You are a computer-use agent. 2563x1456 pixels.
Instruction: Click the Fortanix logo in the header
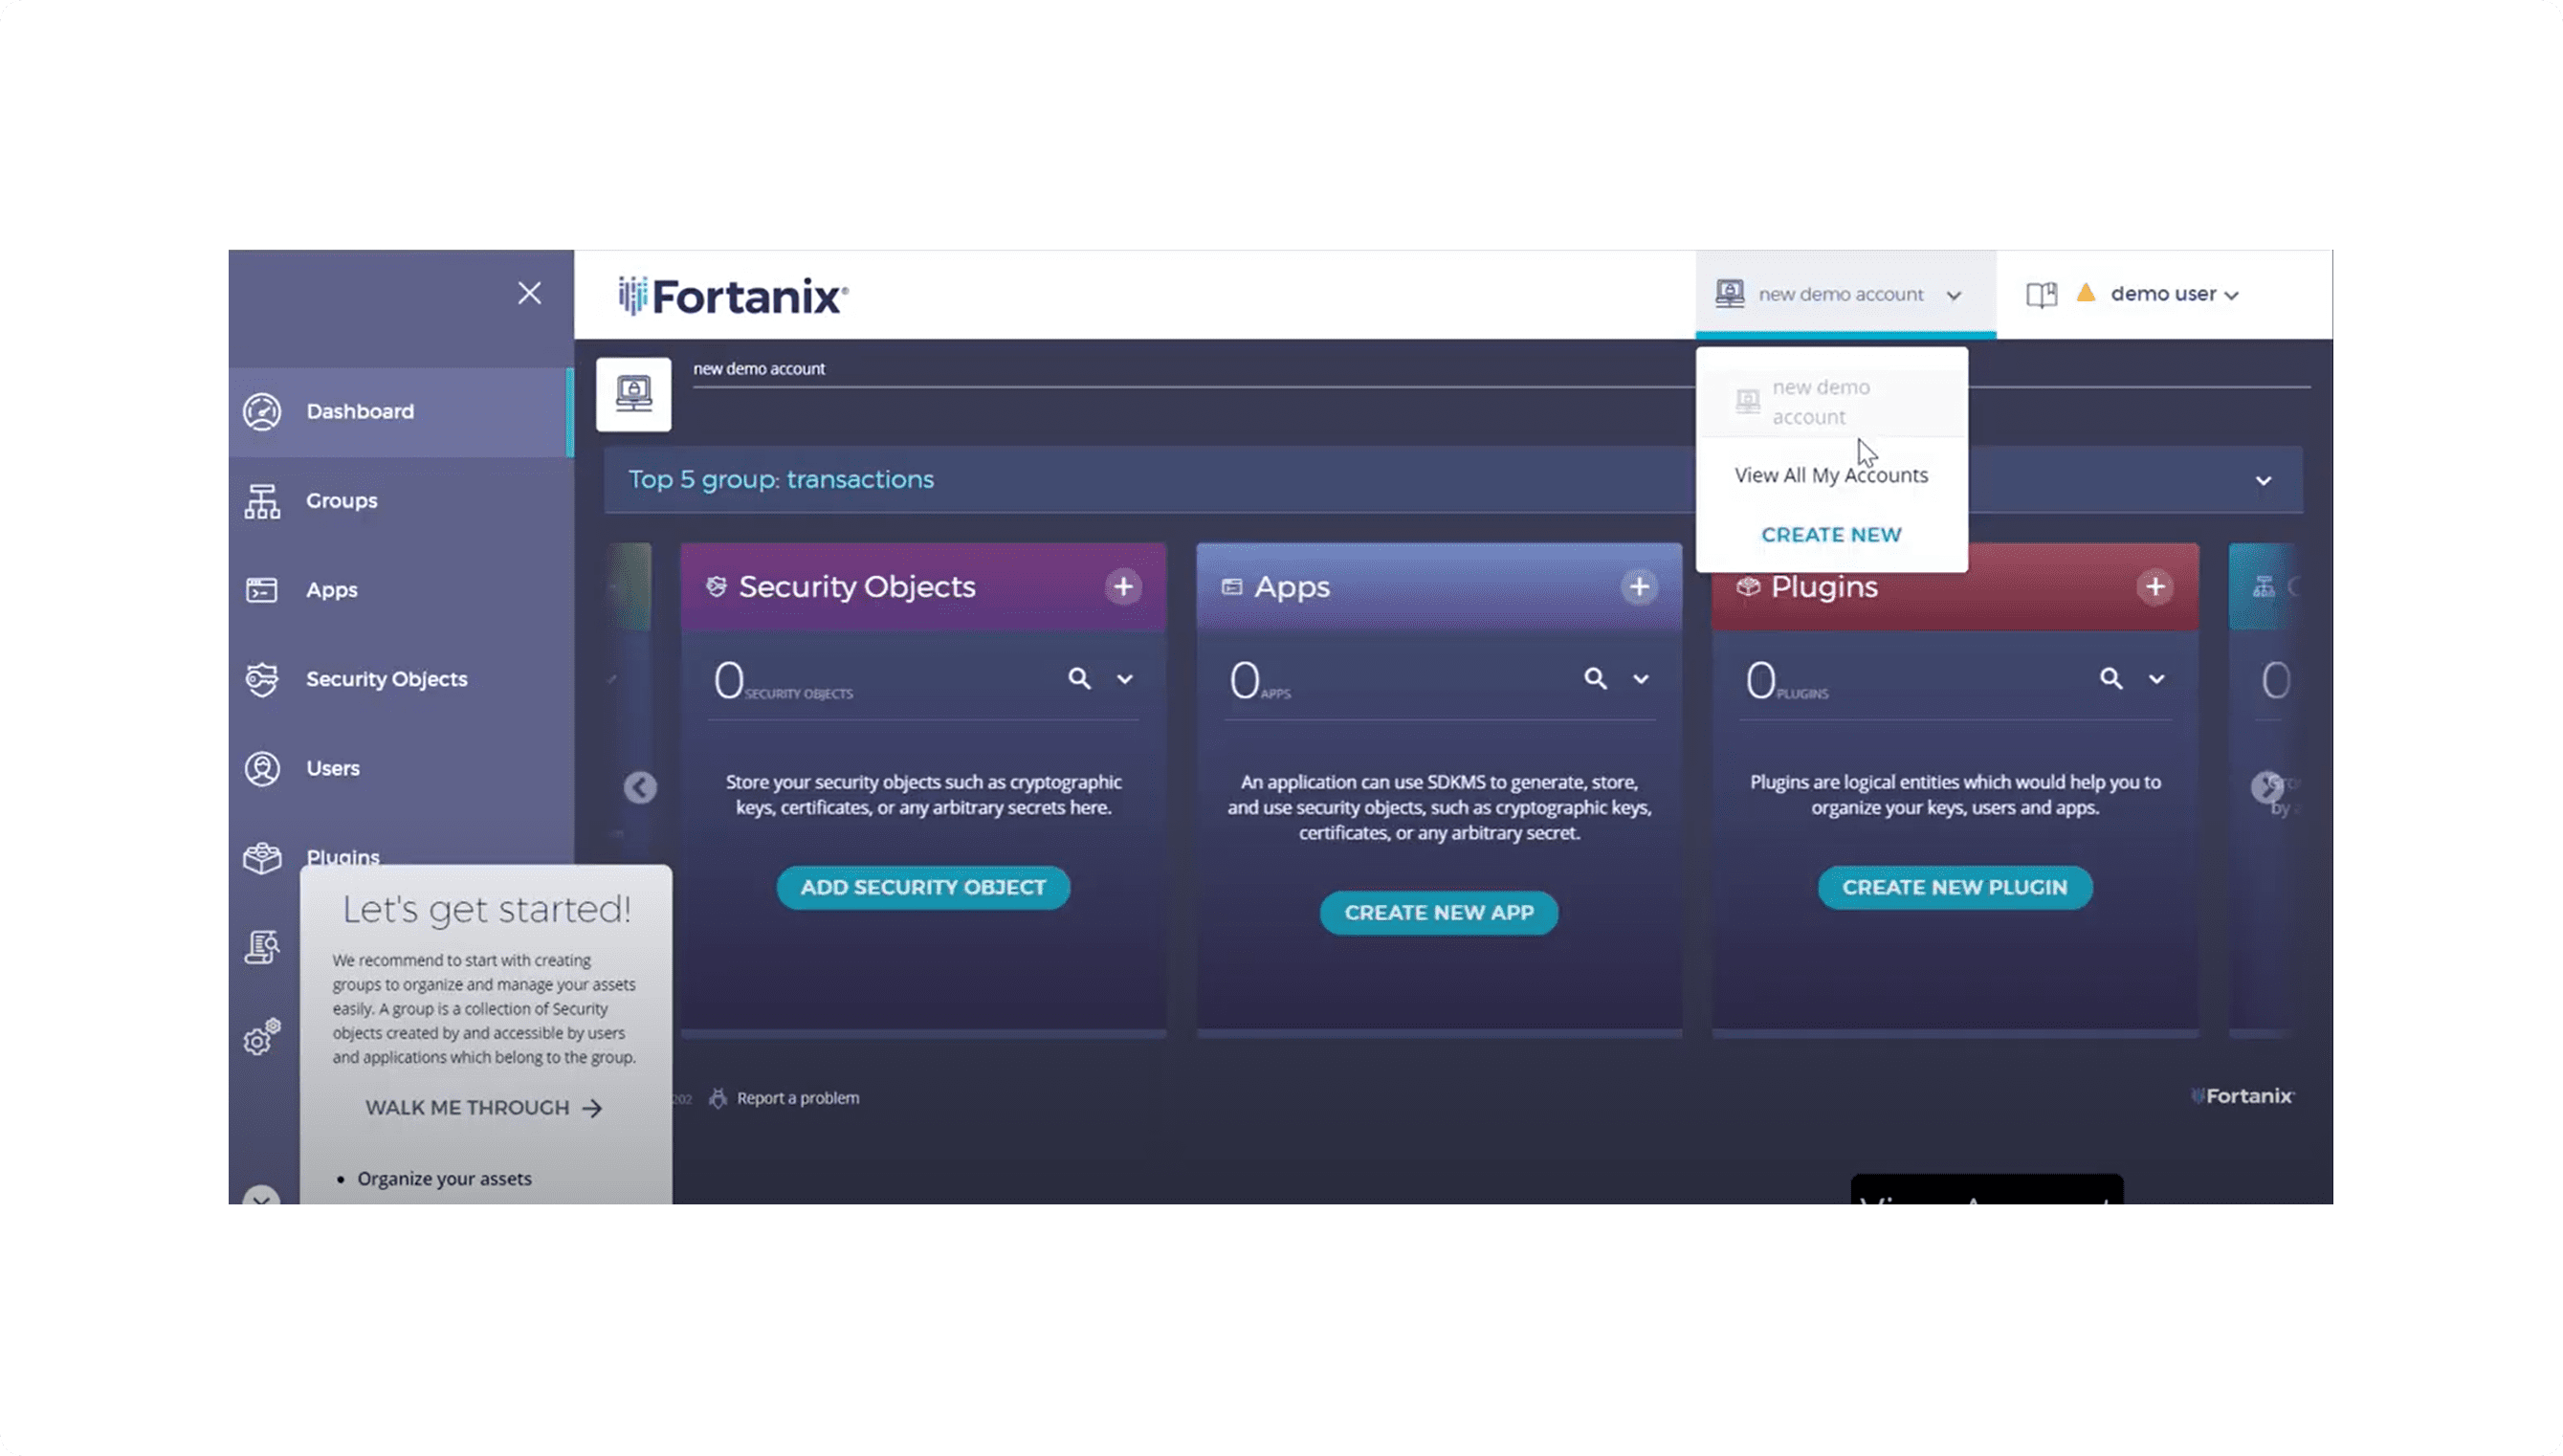(x=733, y=296)
